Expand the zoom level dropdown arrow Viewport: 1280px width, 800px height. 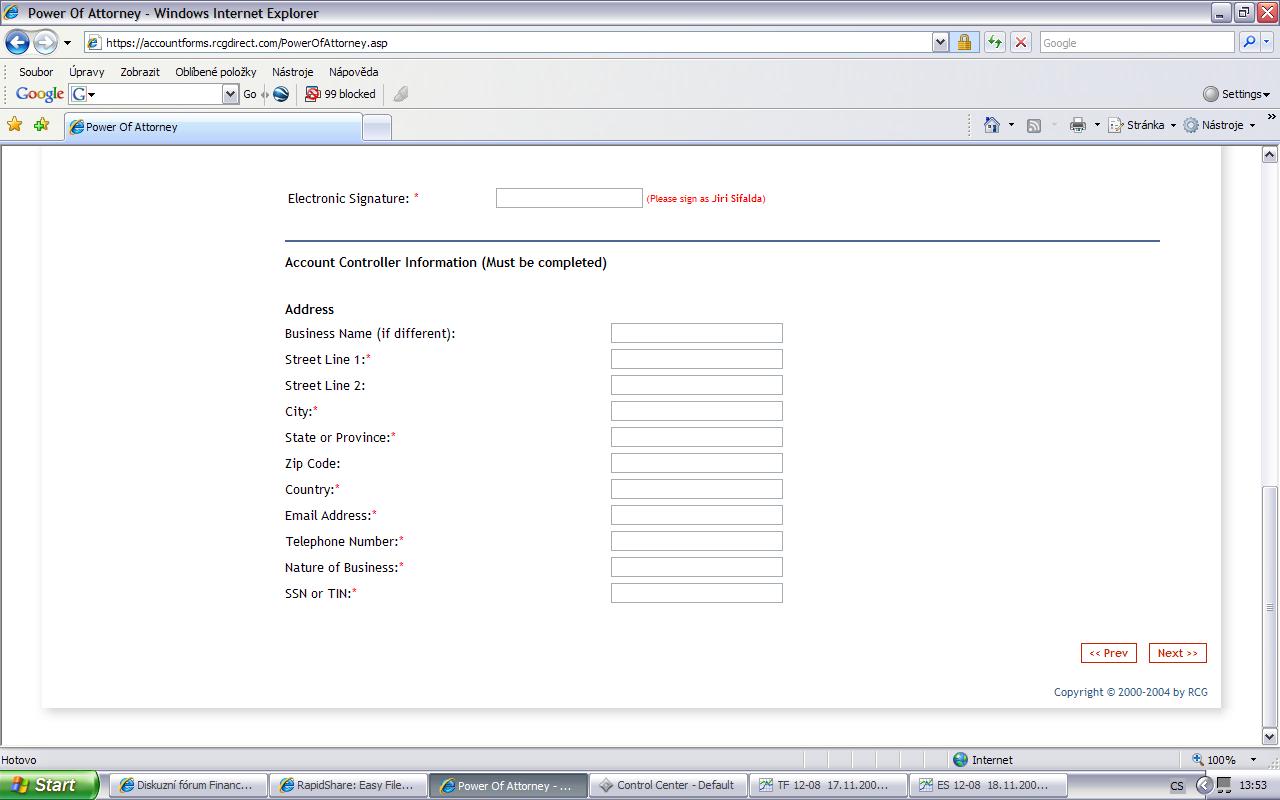pyautogui.click(x=1253, y=760)
